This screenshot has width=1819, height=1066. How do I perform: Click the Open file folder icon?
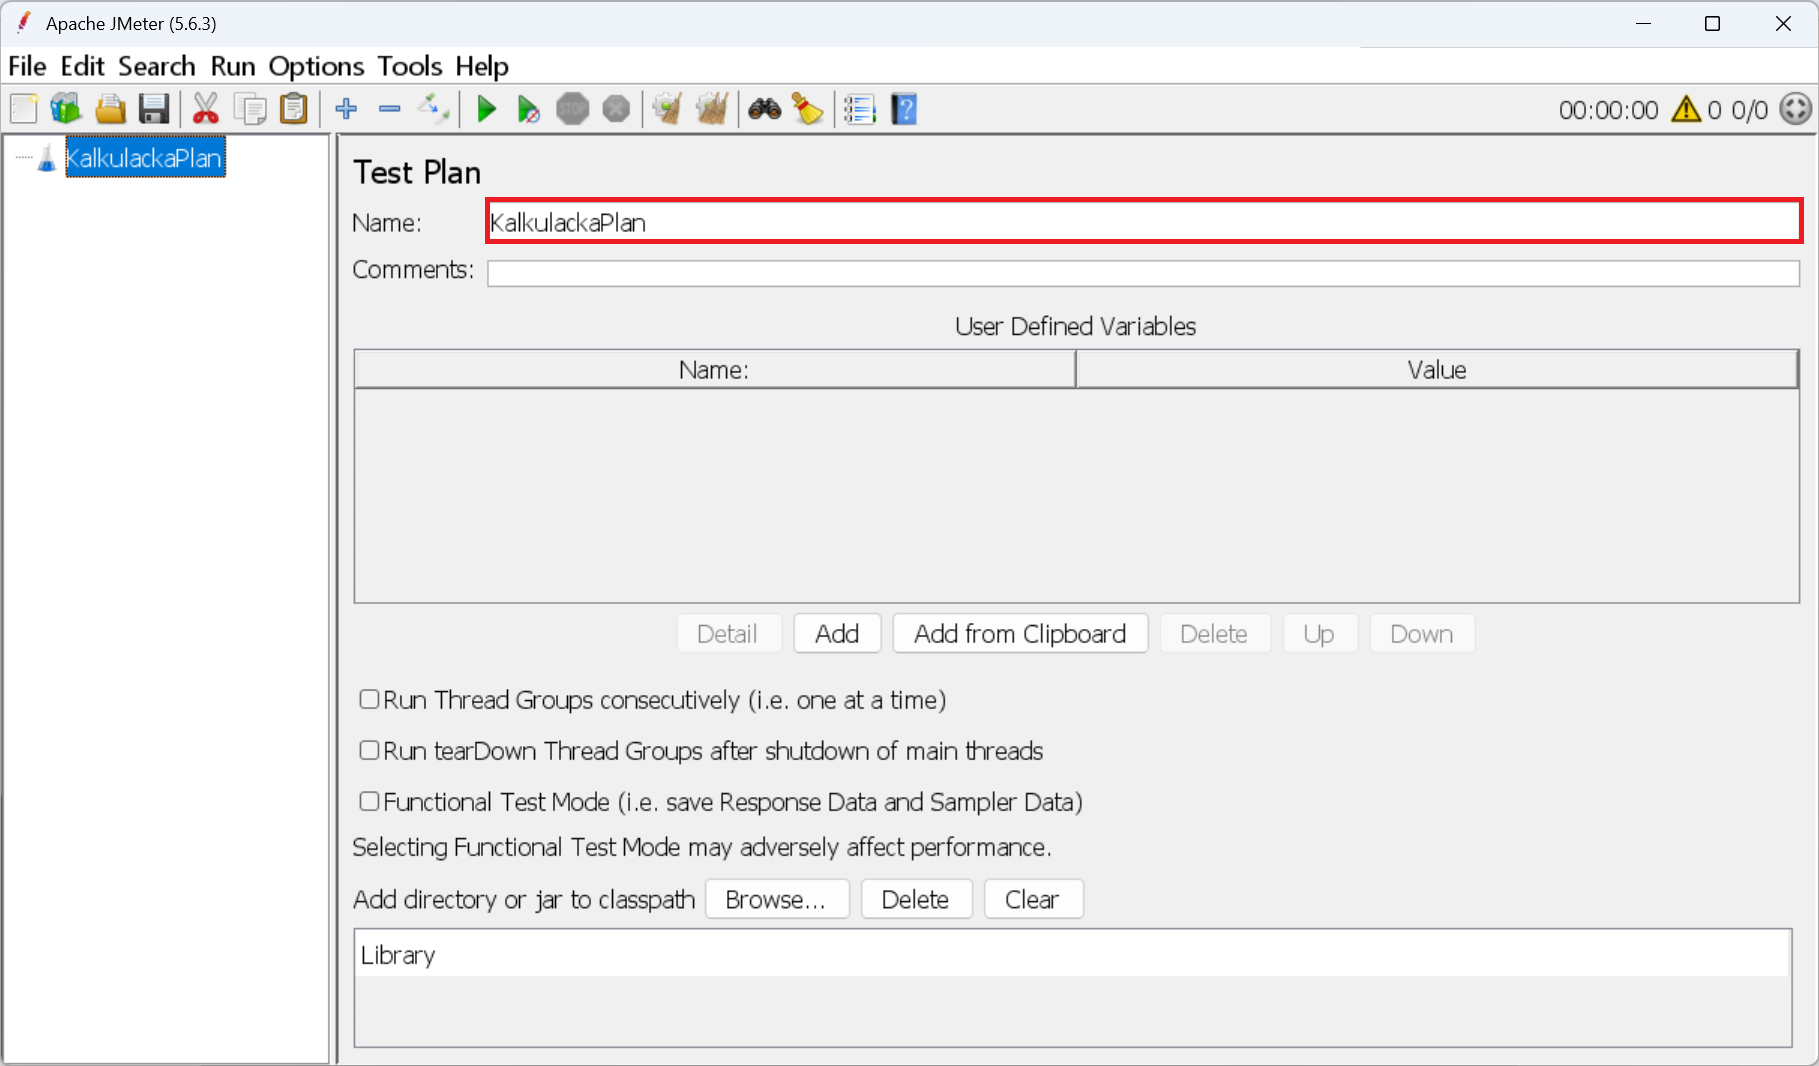[x=110, y=109]
